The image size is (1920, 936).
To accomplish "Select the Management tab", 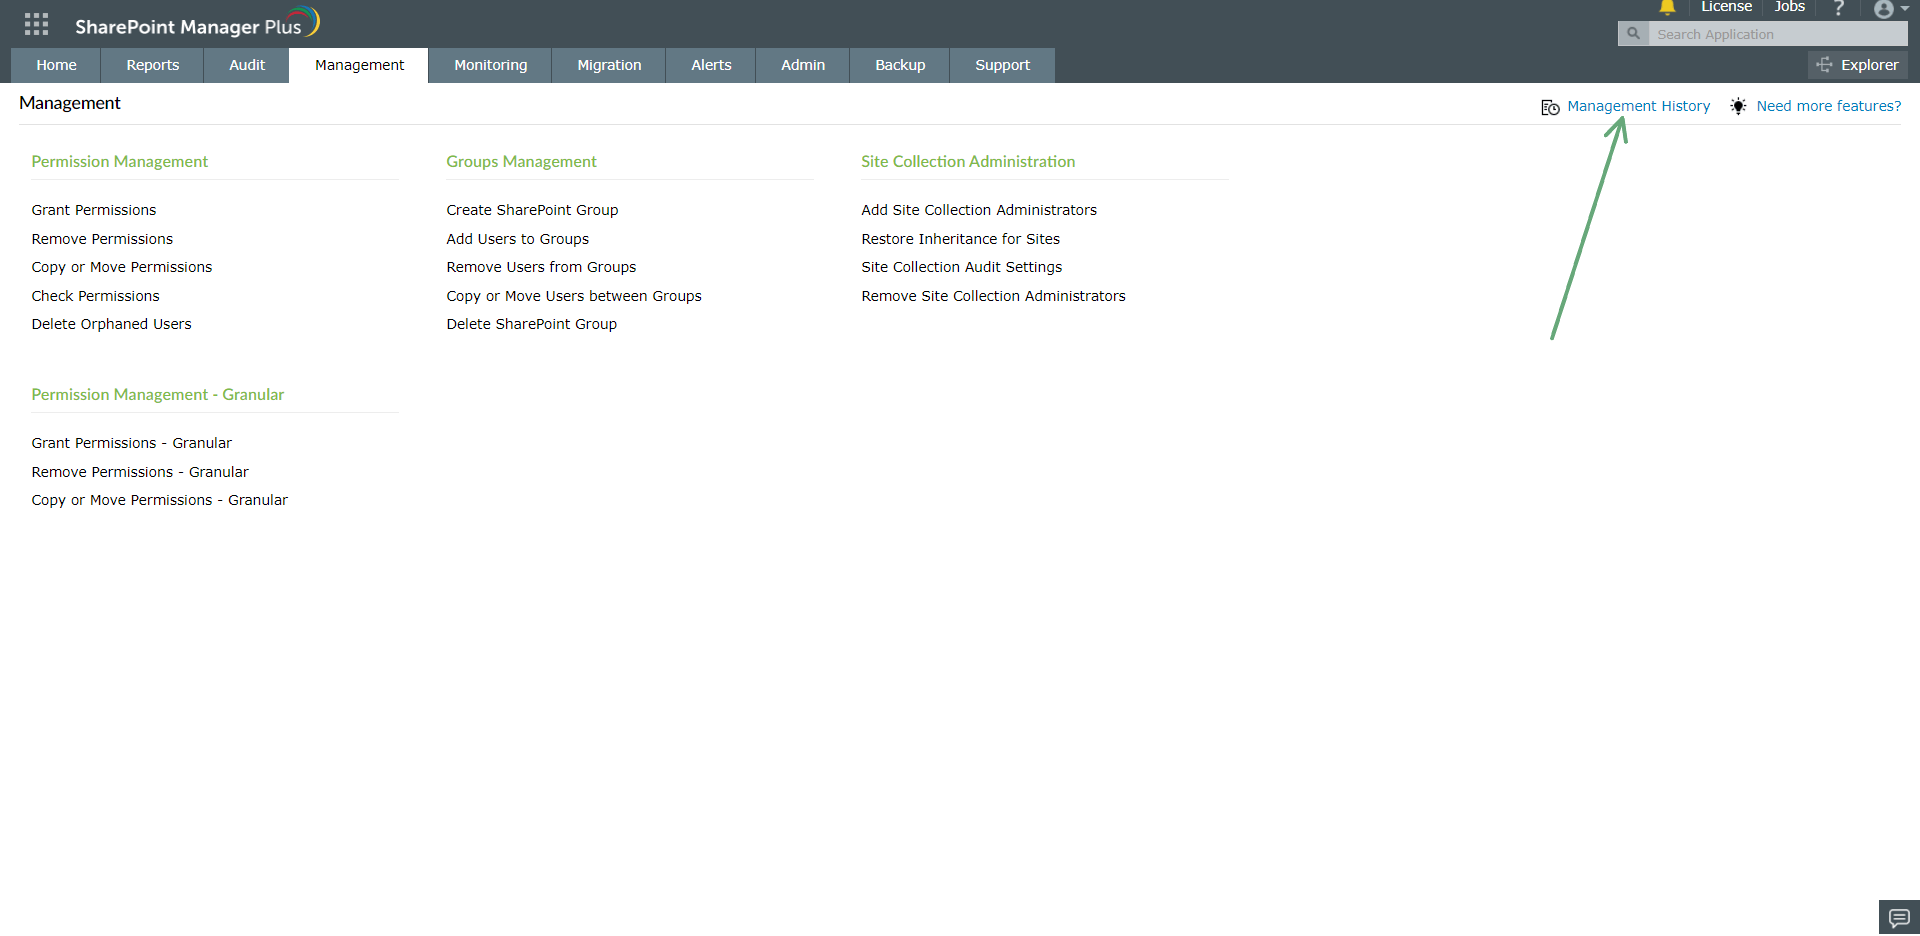I will 359,65.
